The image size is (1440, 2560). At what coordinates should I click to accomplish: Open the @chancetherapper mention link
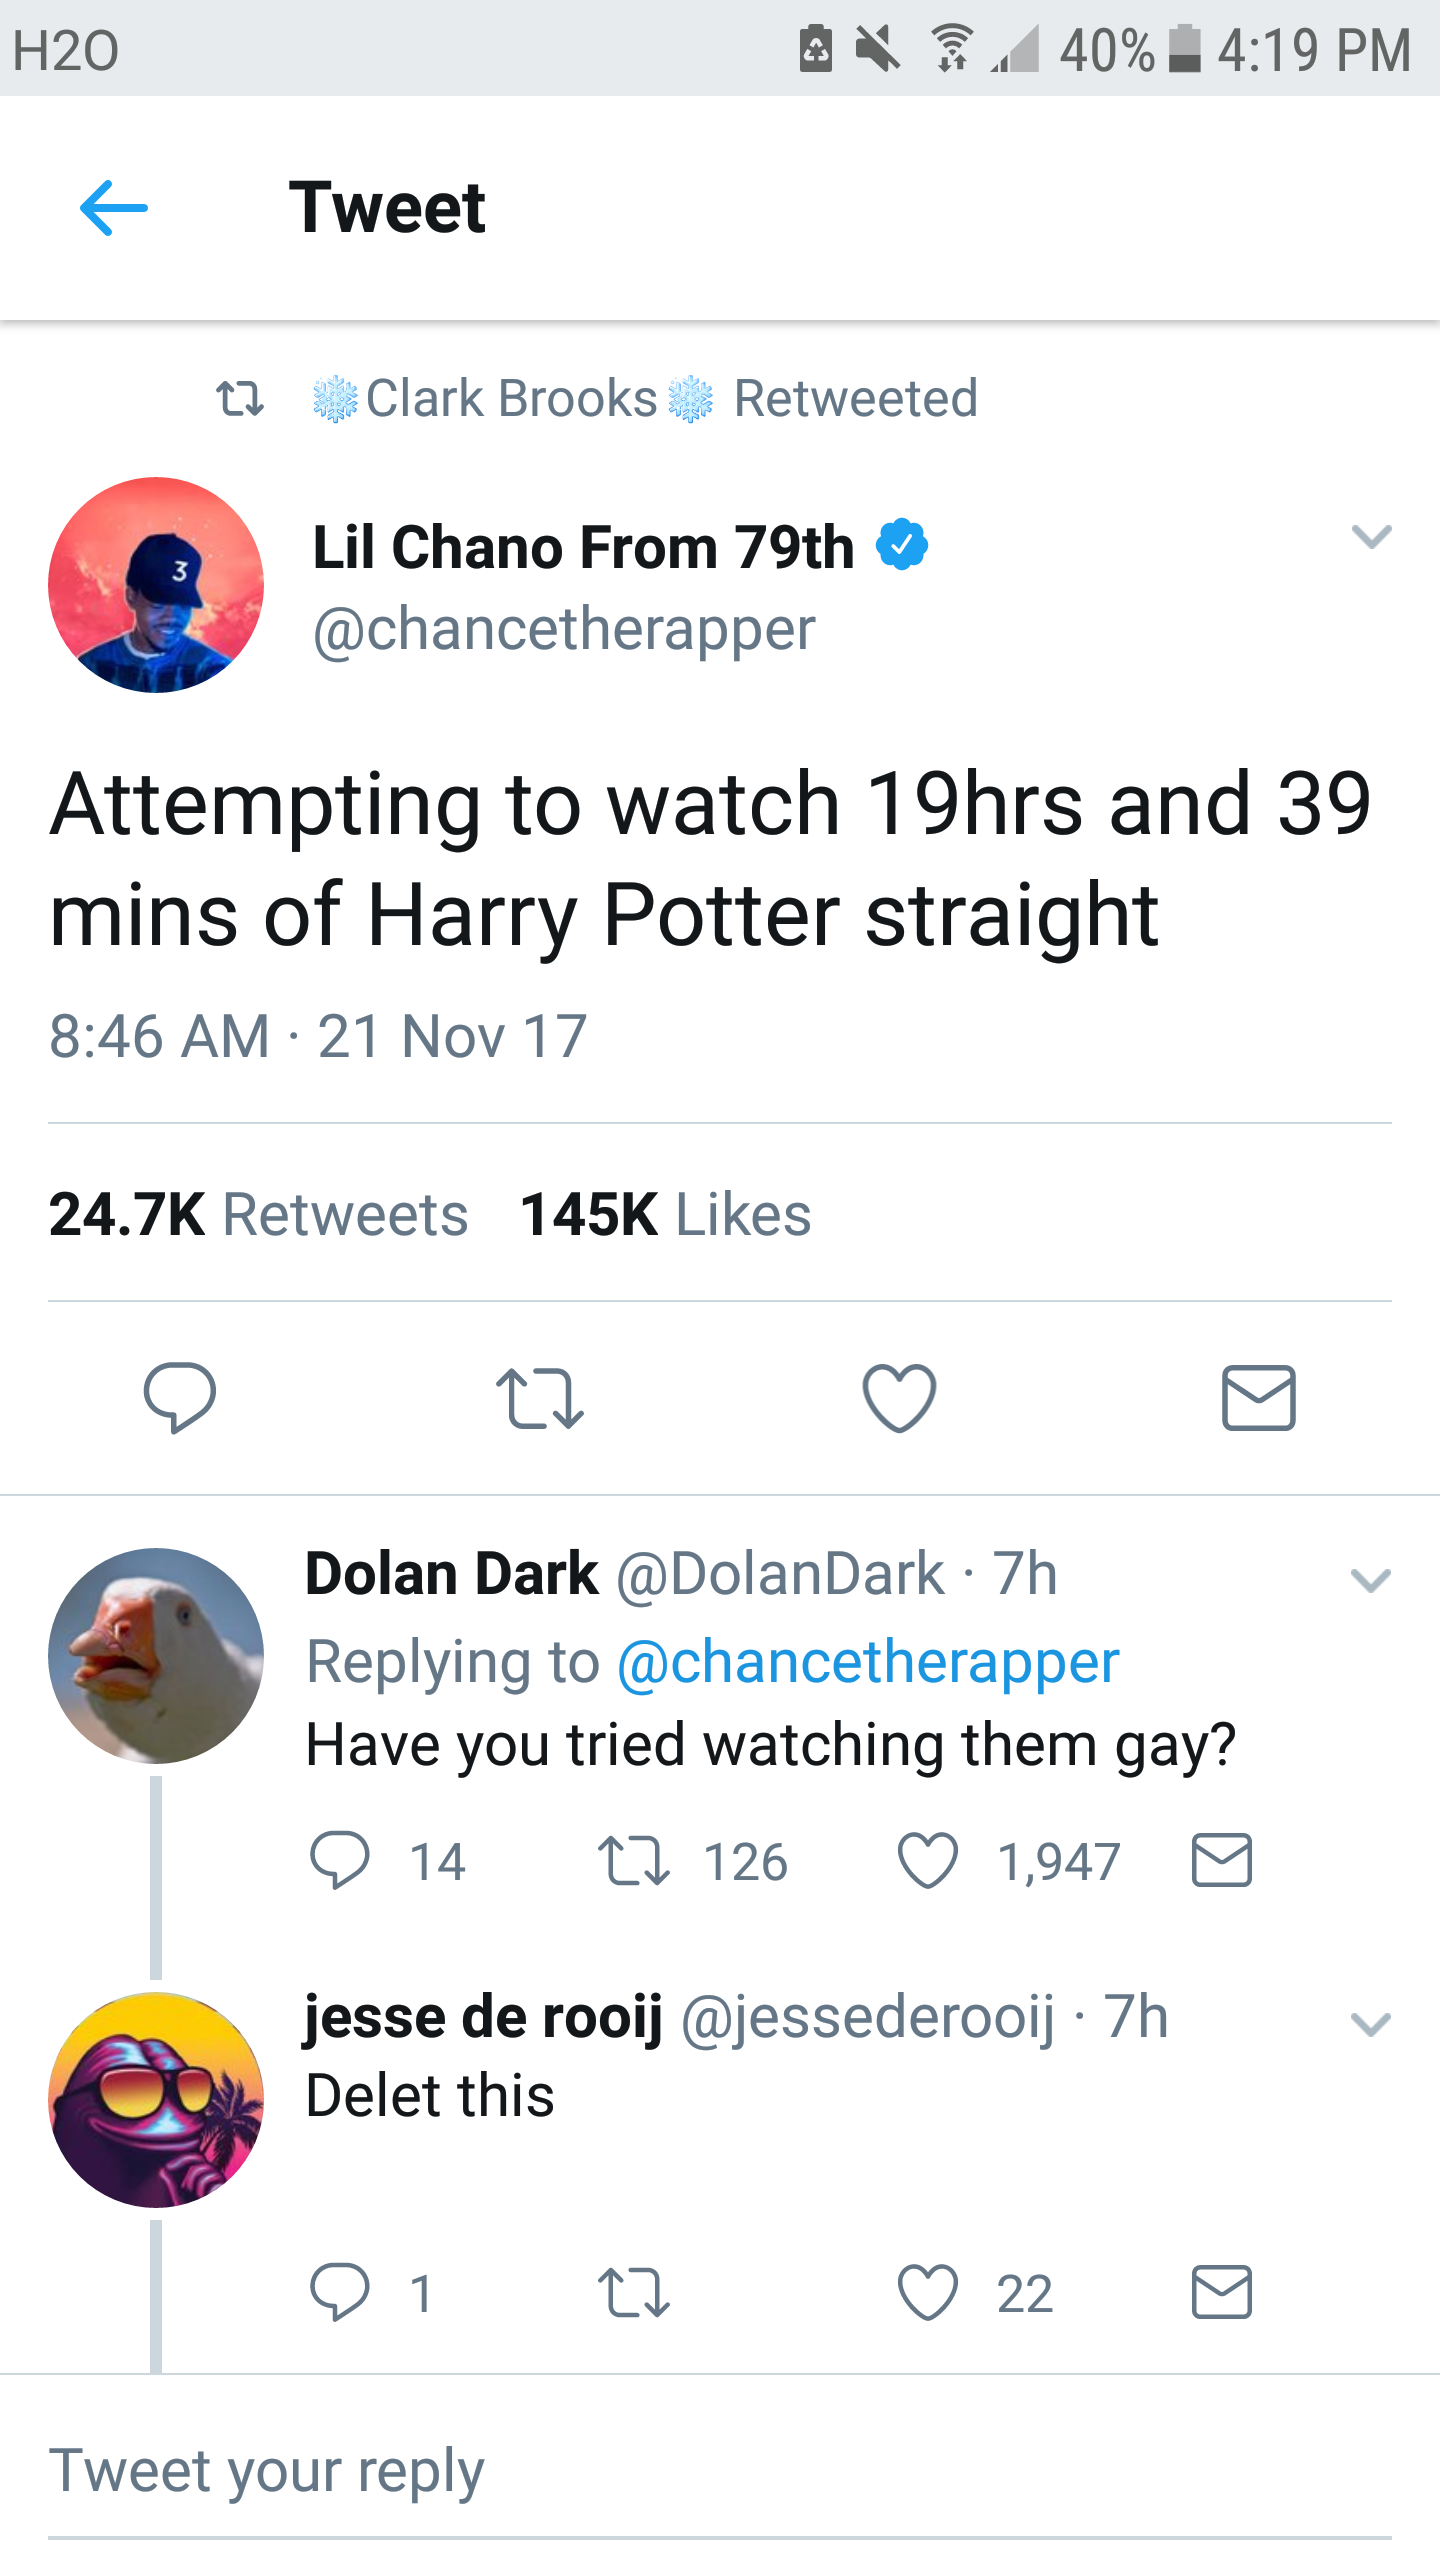868,1663
